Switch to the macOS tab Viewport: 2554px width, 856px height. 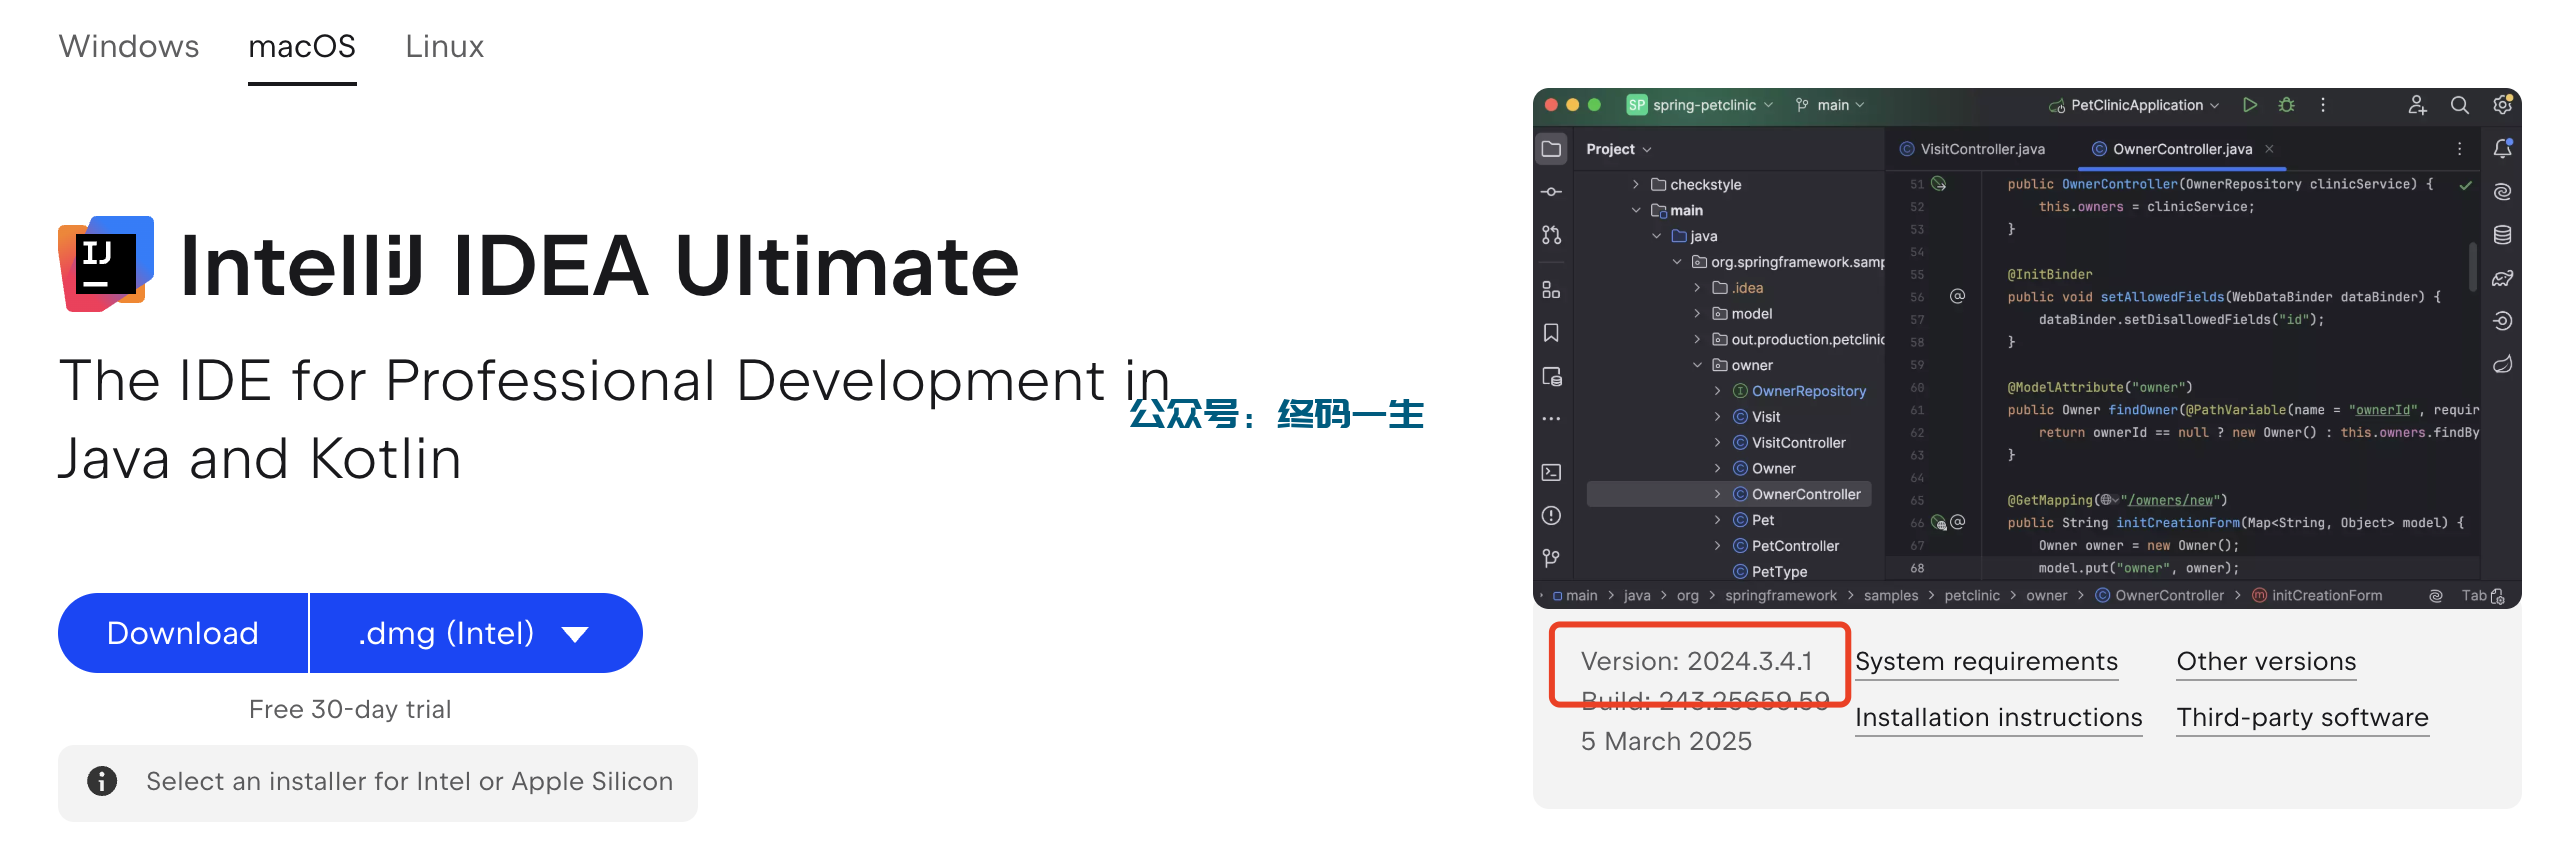tap(302, 47)
